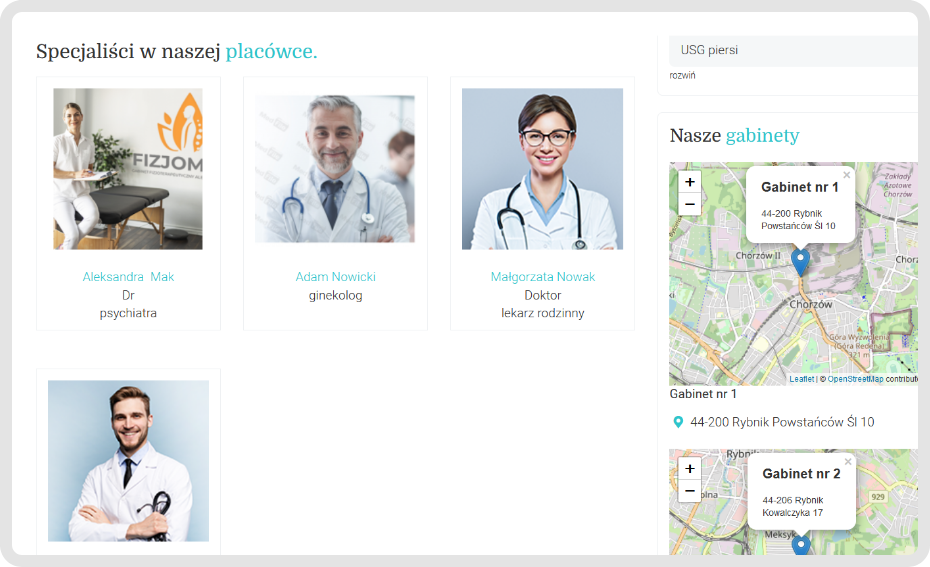
Task: Click the blue marker on Gabinet nr 1 map
Action: point(800,261)
